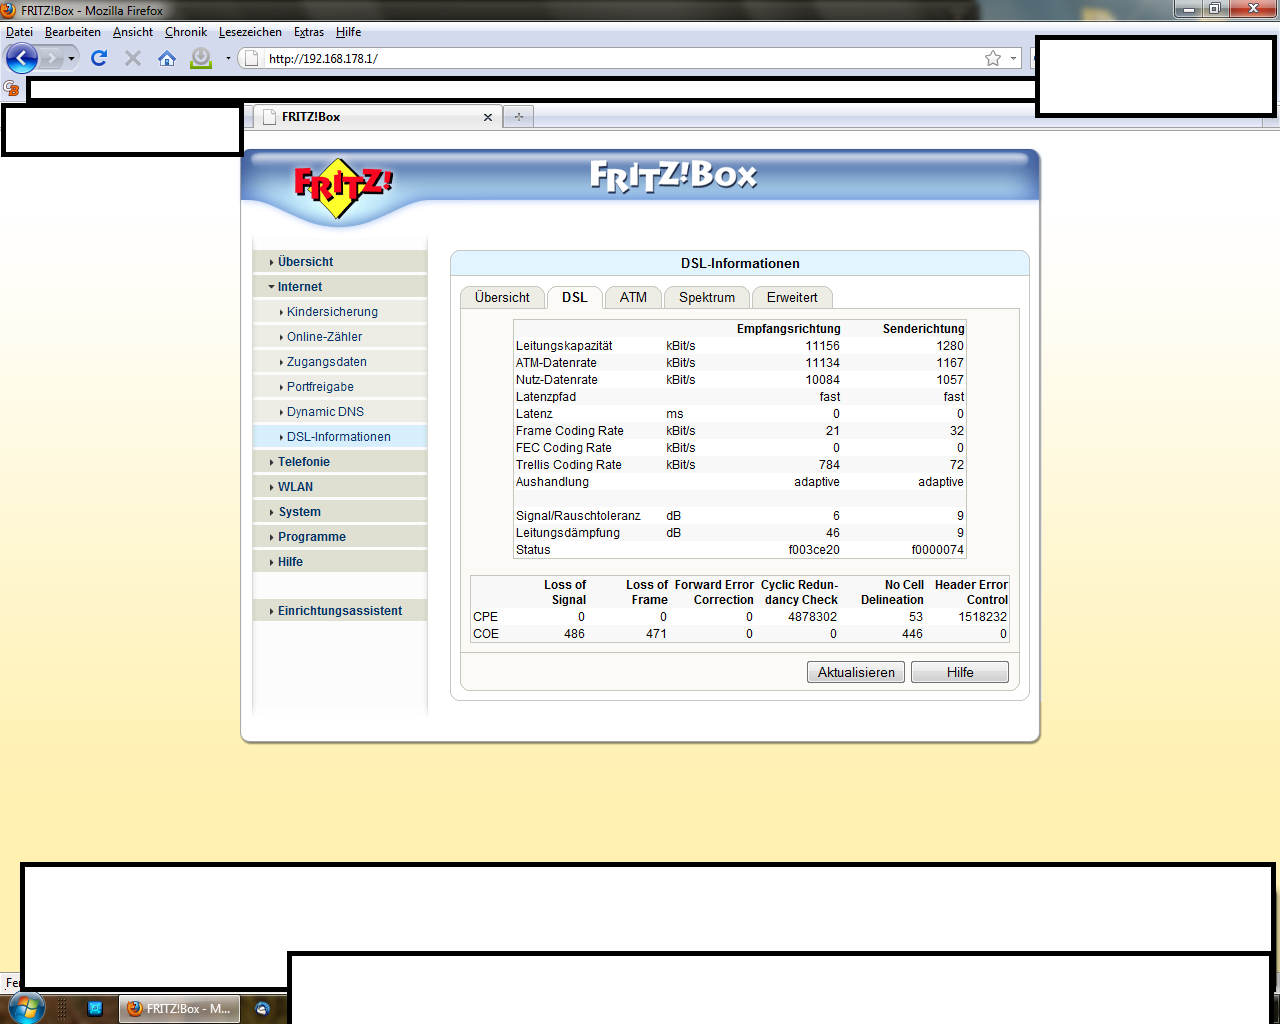
Task: Click the Leitungskapazität Empfangsrichtung value 11156
Action: [823, 346]
